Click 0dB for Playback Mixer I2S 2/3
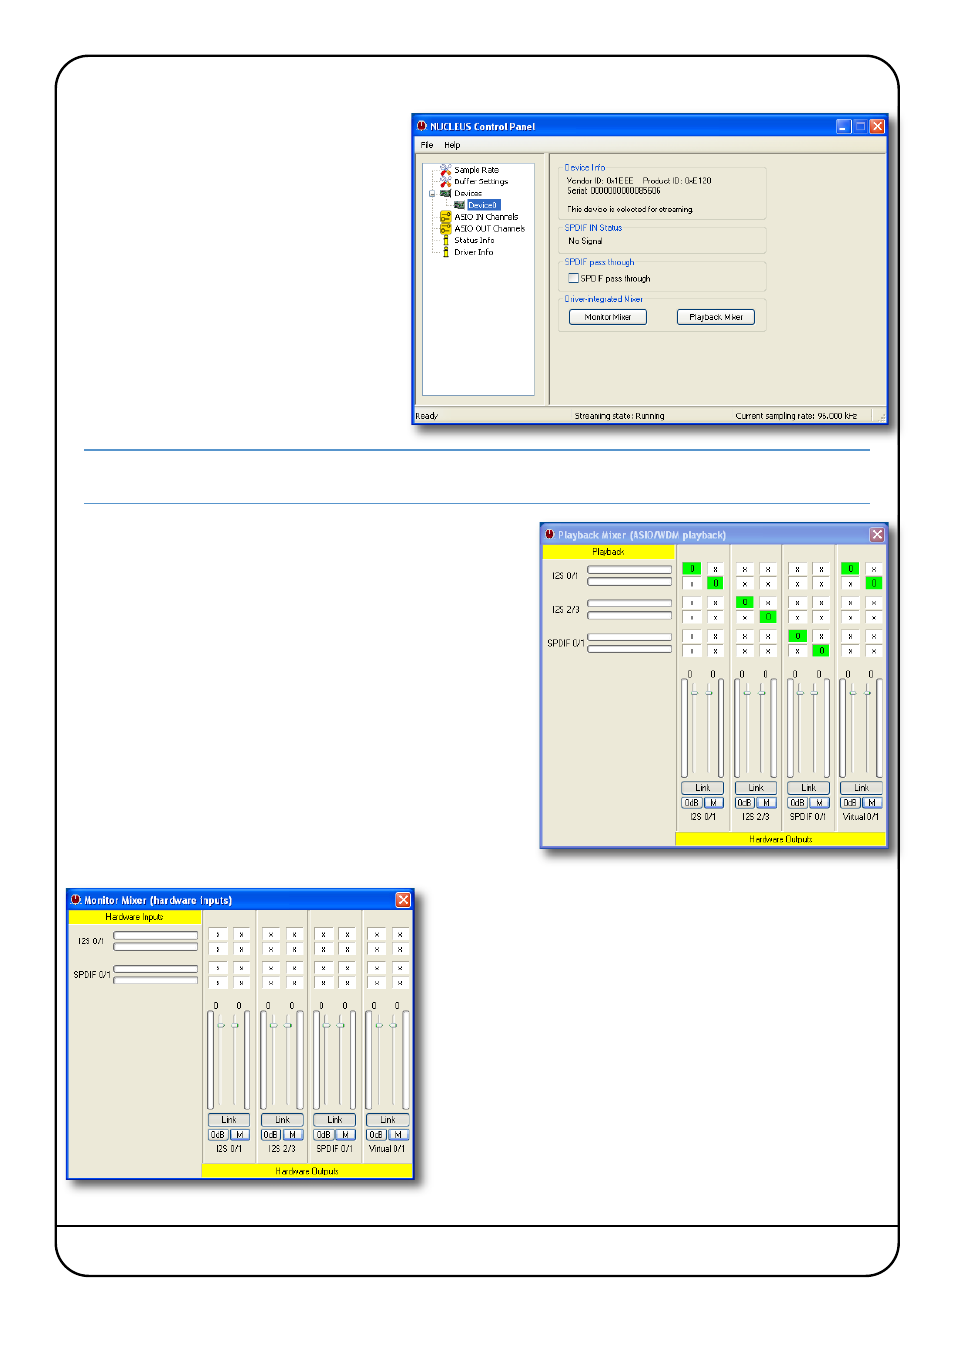The image size is (954, 1350). click(x=745, y=803)
